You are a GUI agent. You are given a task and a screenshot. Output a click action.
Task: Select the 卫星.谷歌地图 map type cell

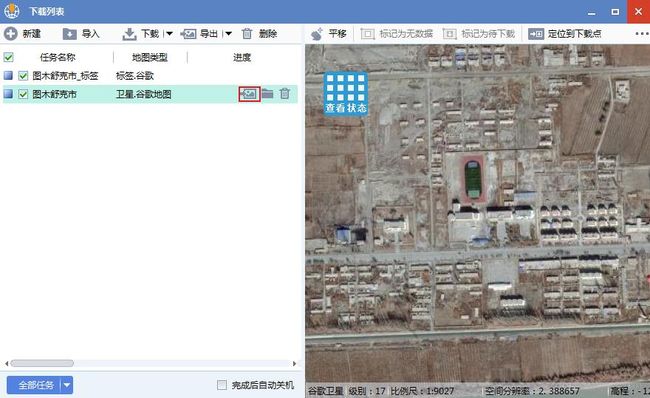point(143,94)
